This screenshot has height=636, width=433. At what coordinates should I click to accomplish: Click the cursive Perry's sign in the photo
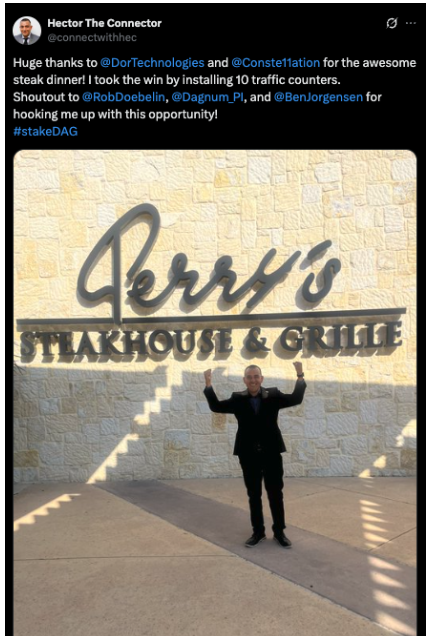pos(209,260)
